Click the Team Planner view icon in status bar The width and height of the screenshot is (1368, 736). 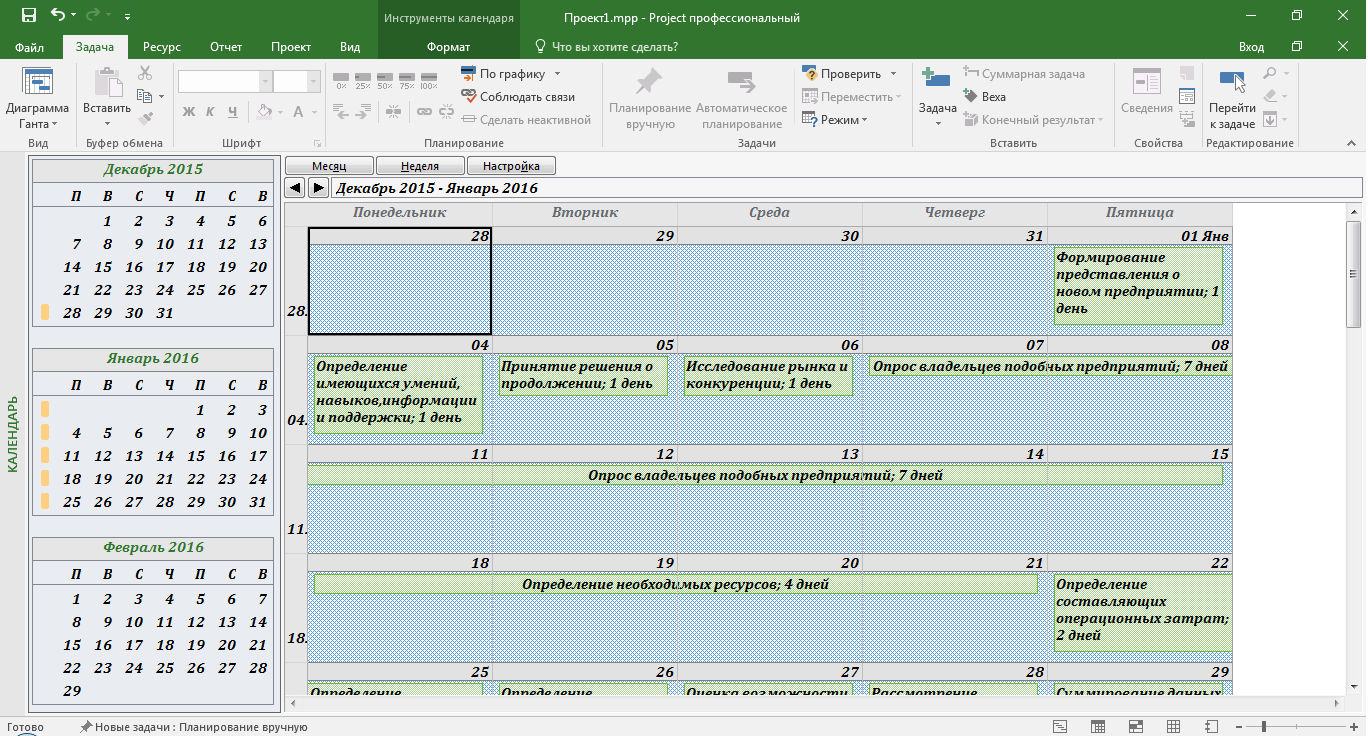point(1135,726)
